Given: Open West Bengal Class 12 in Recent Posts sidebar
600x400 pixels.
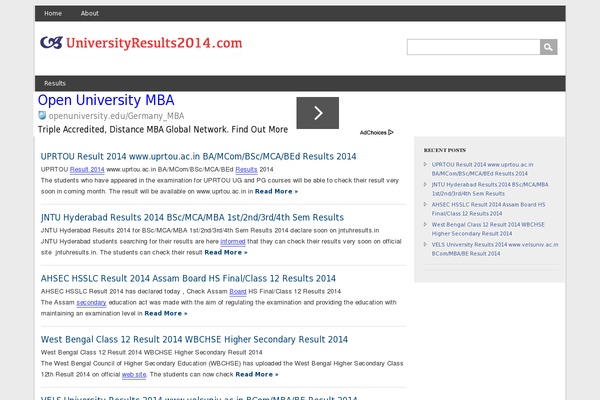Looking at the screenshot, I should tap(488, 229).
